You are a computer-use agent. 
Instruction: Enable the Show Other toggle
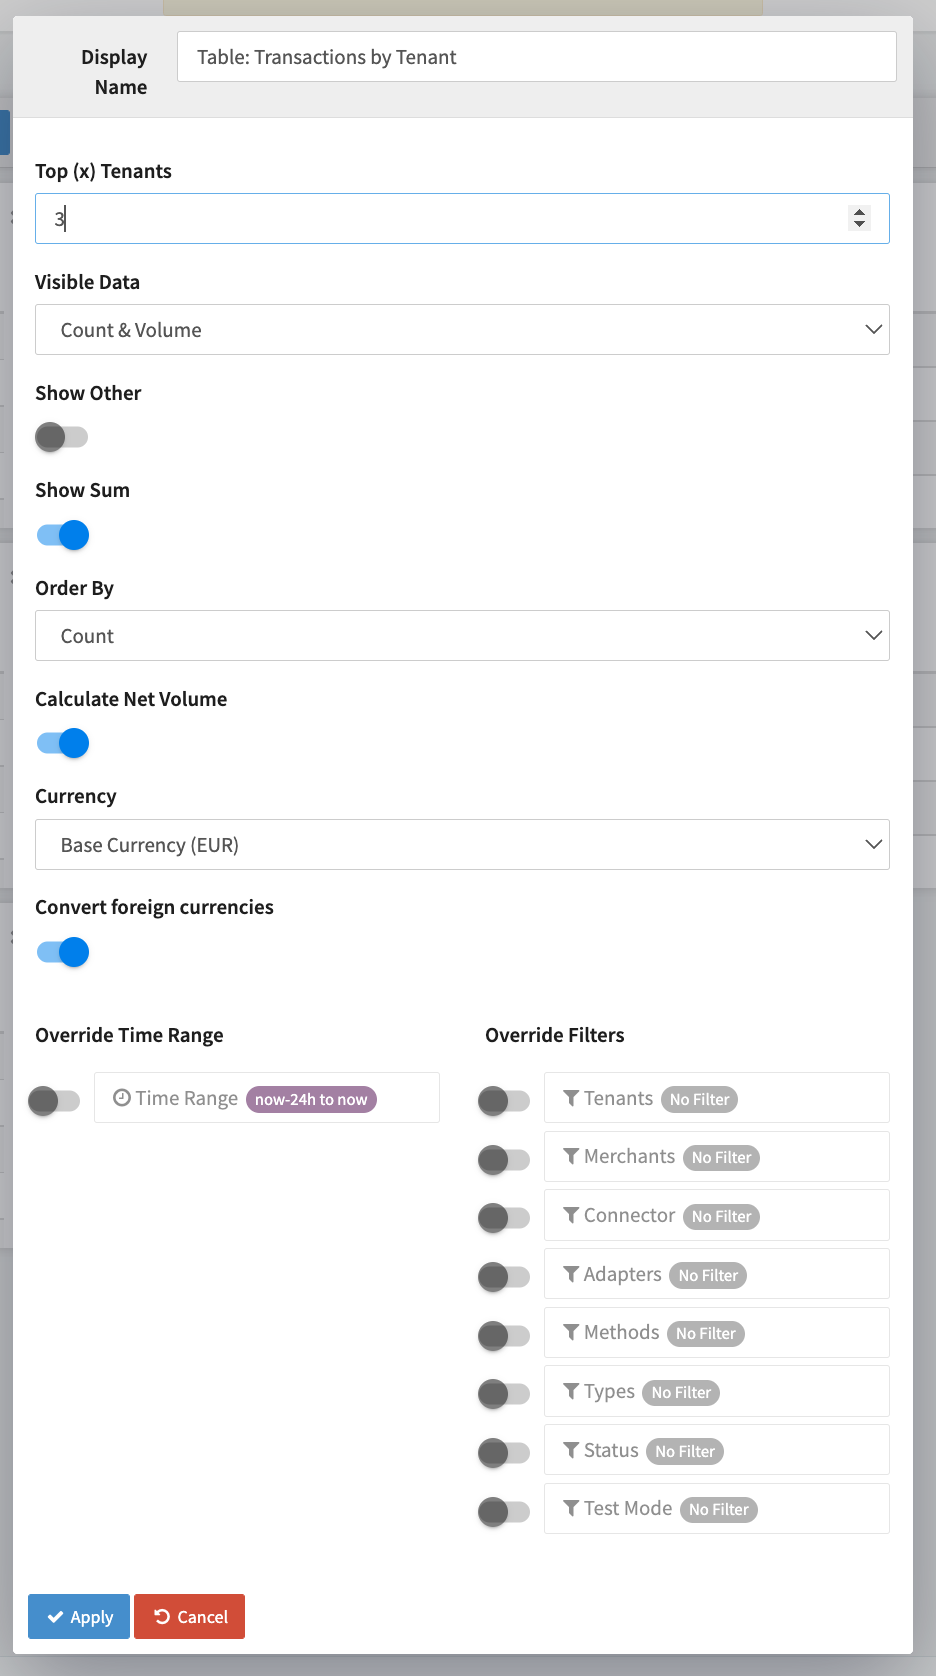coord(62,437)
